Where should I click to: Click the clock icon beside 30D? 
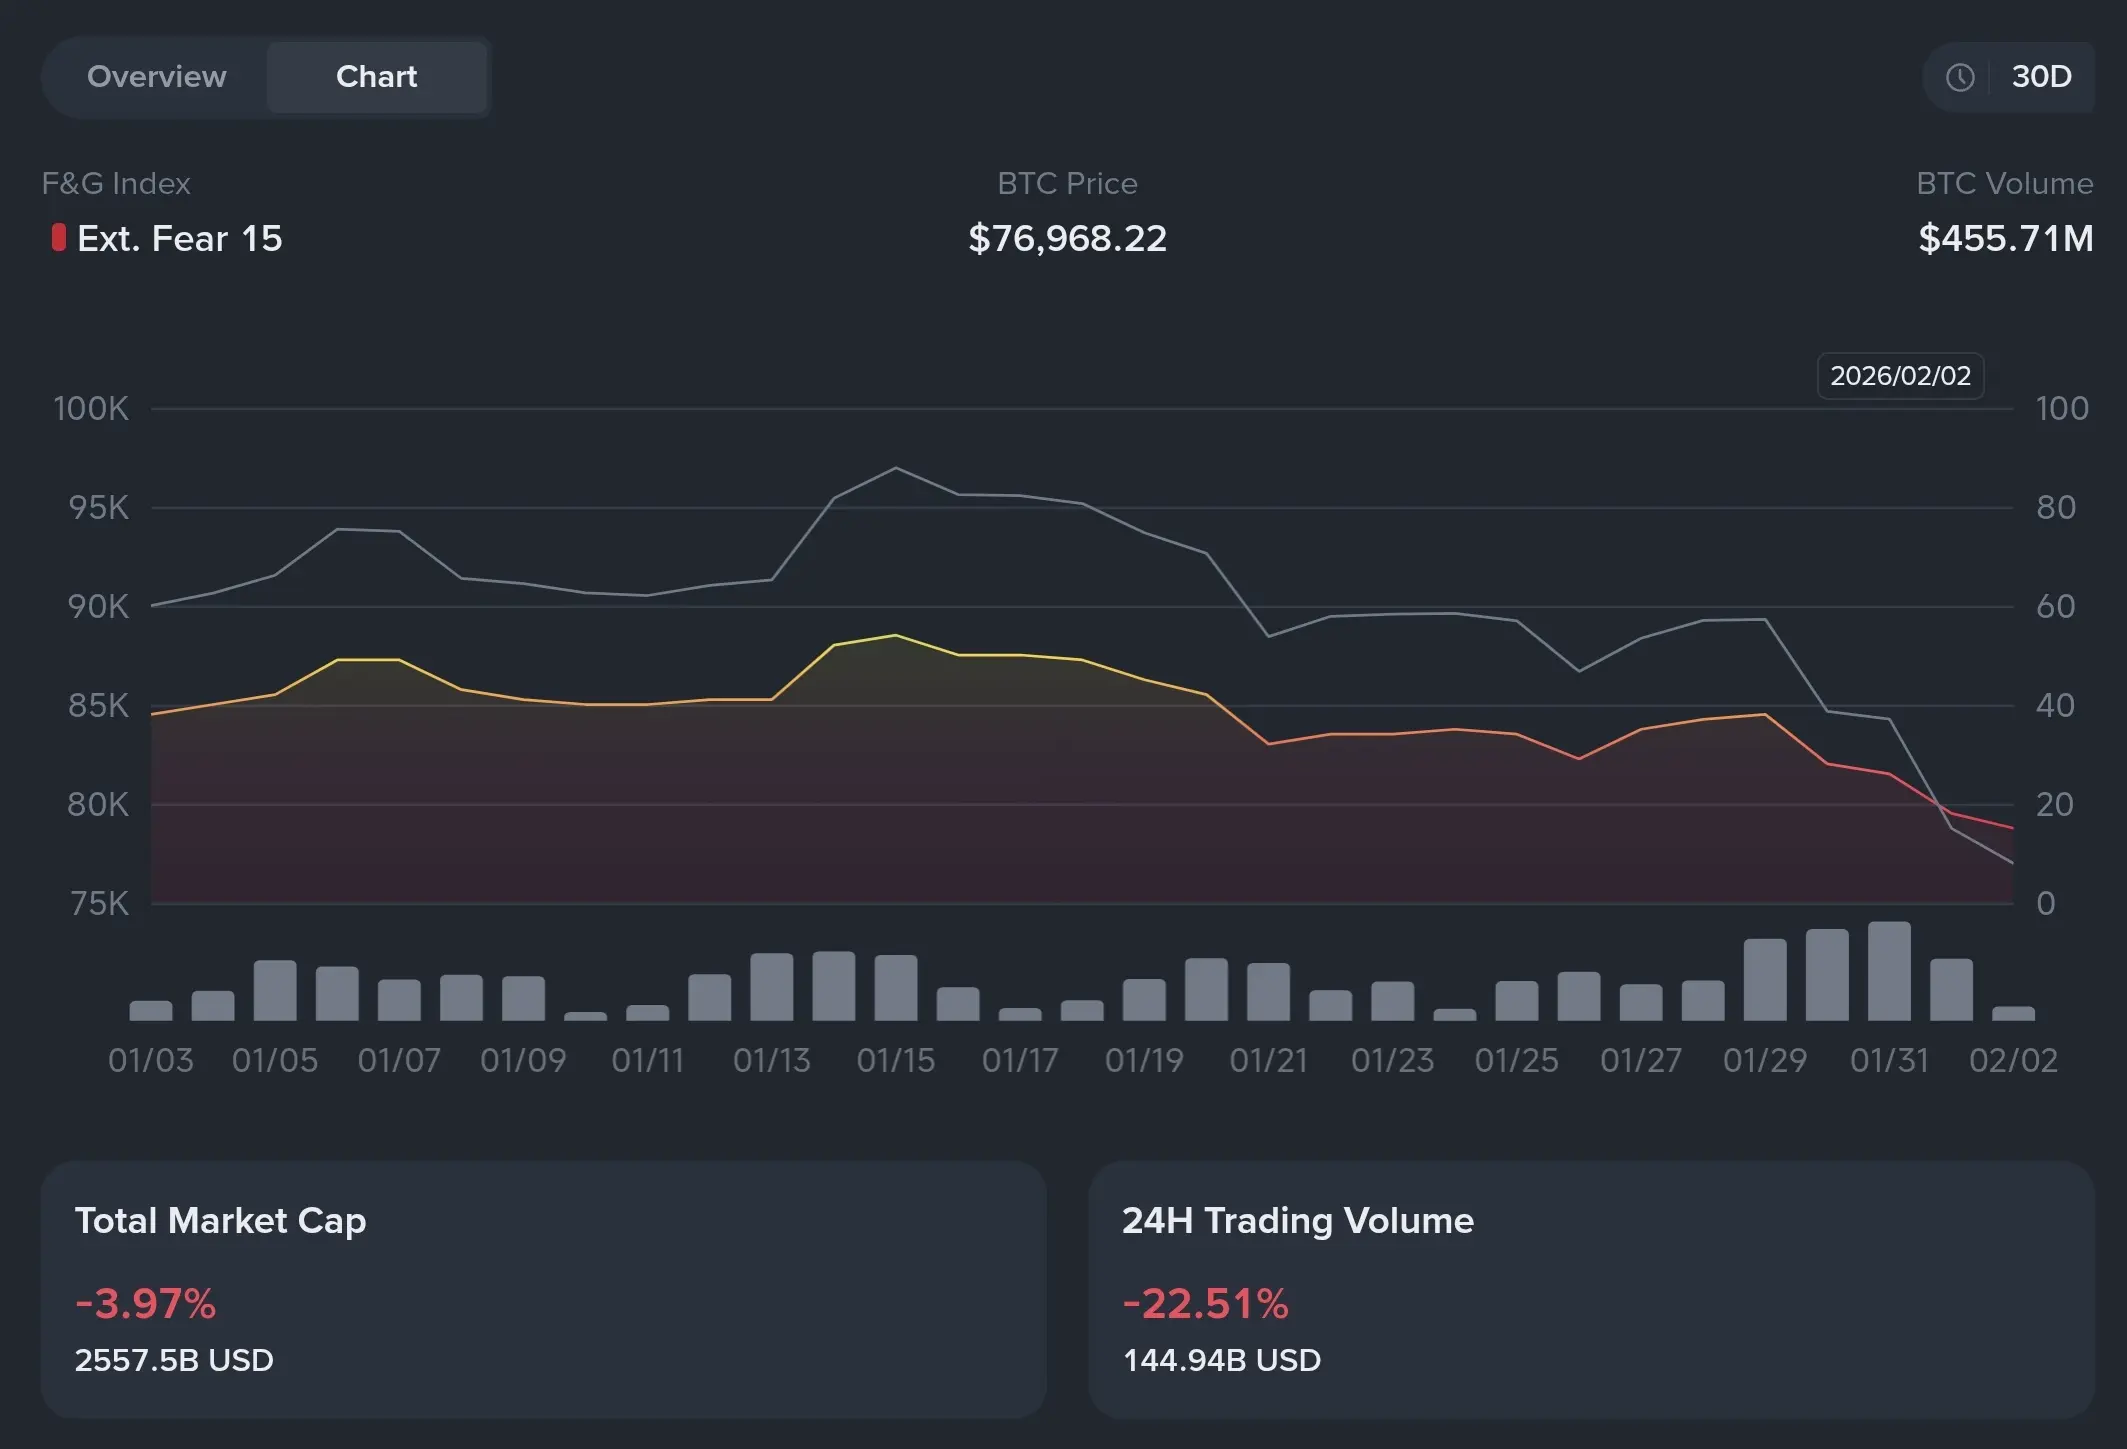(x=1960, y=77)
